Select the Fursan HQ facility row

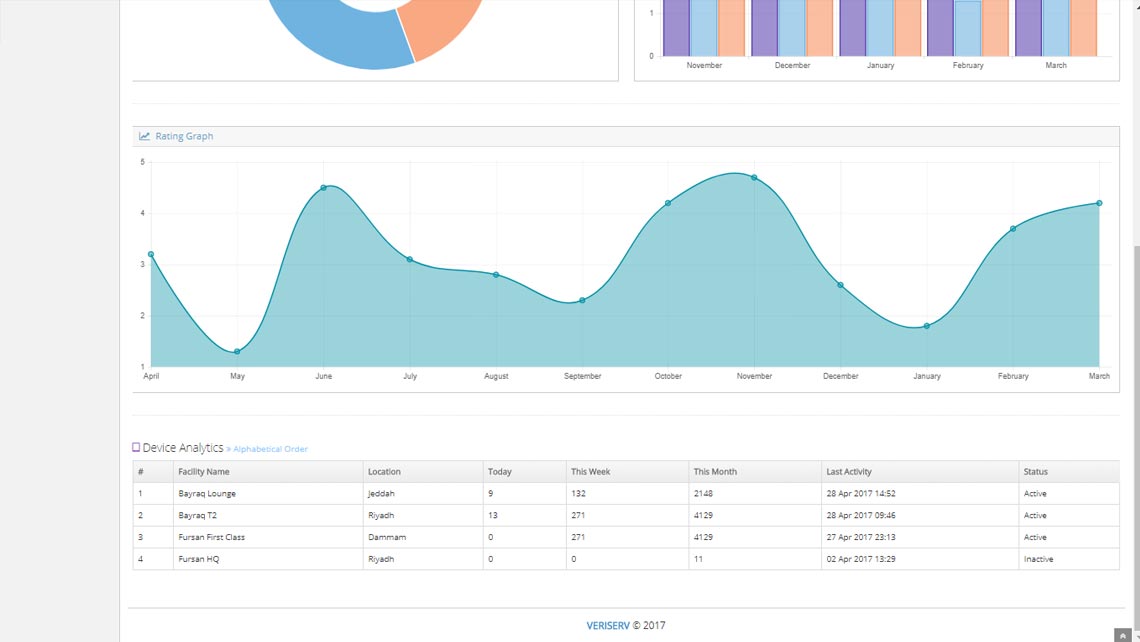[x=198, y=560]
